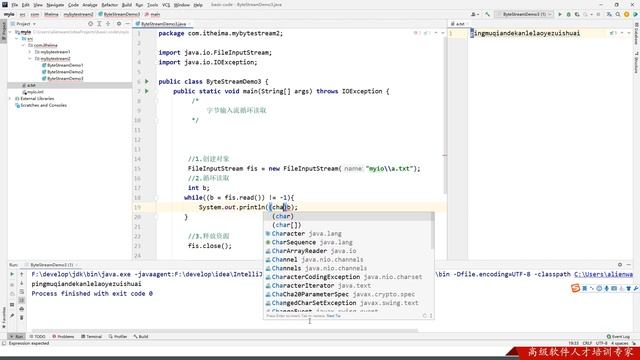This screenshot has height=360, width=640.
Task: Click the pin tab icon in Run panel
Action: 12,316
